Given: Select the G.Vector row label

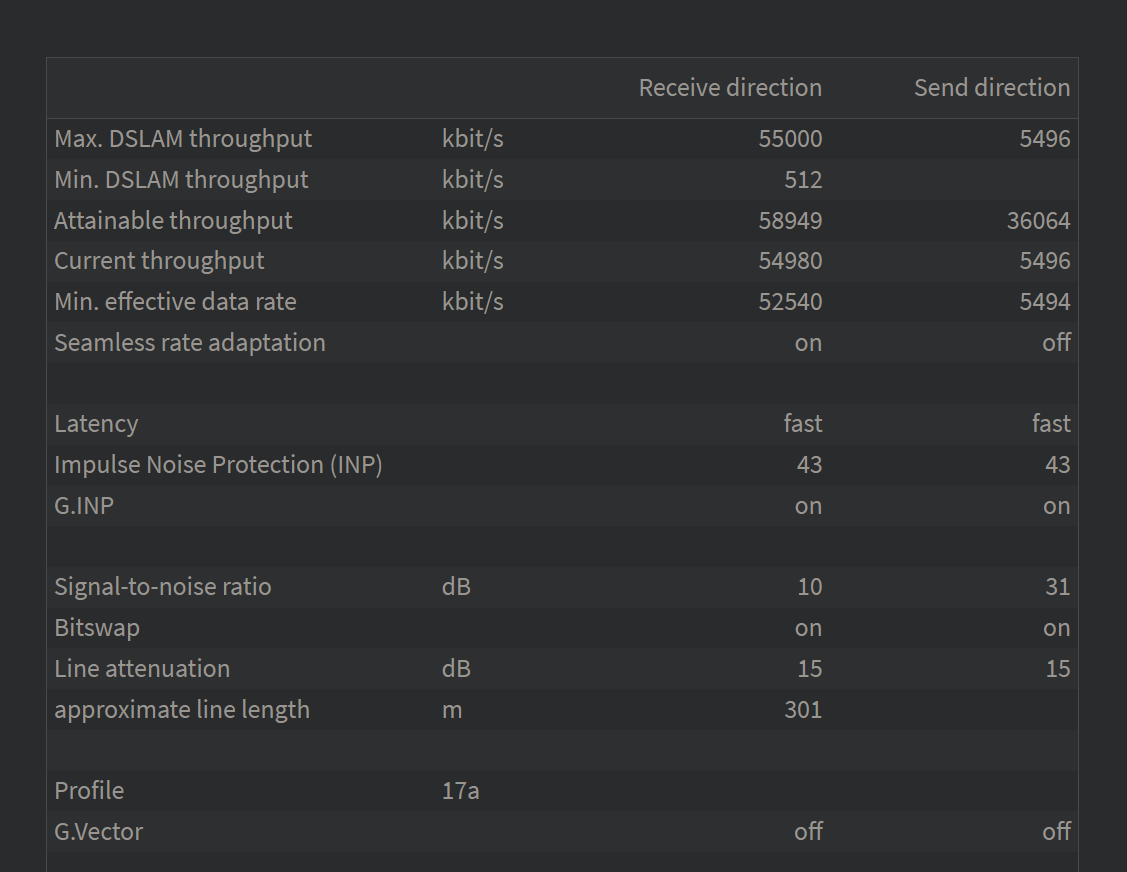Looking at the screenshot, I should (x=98, y=832).
